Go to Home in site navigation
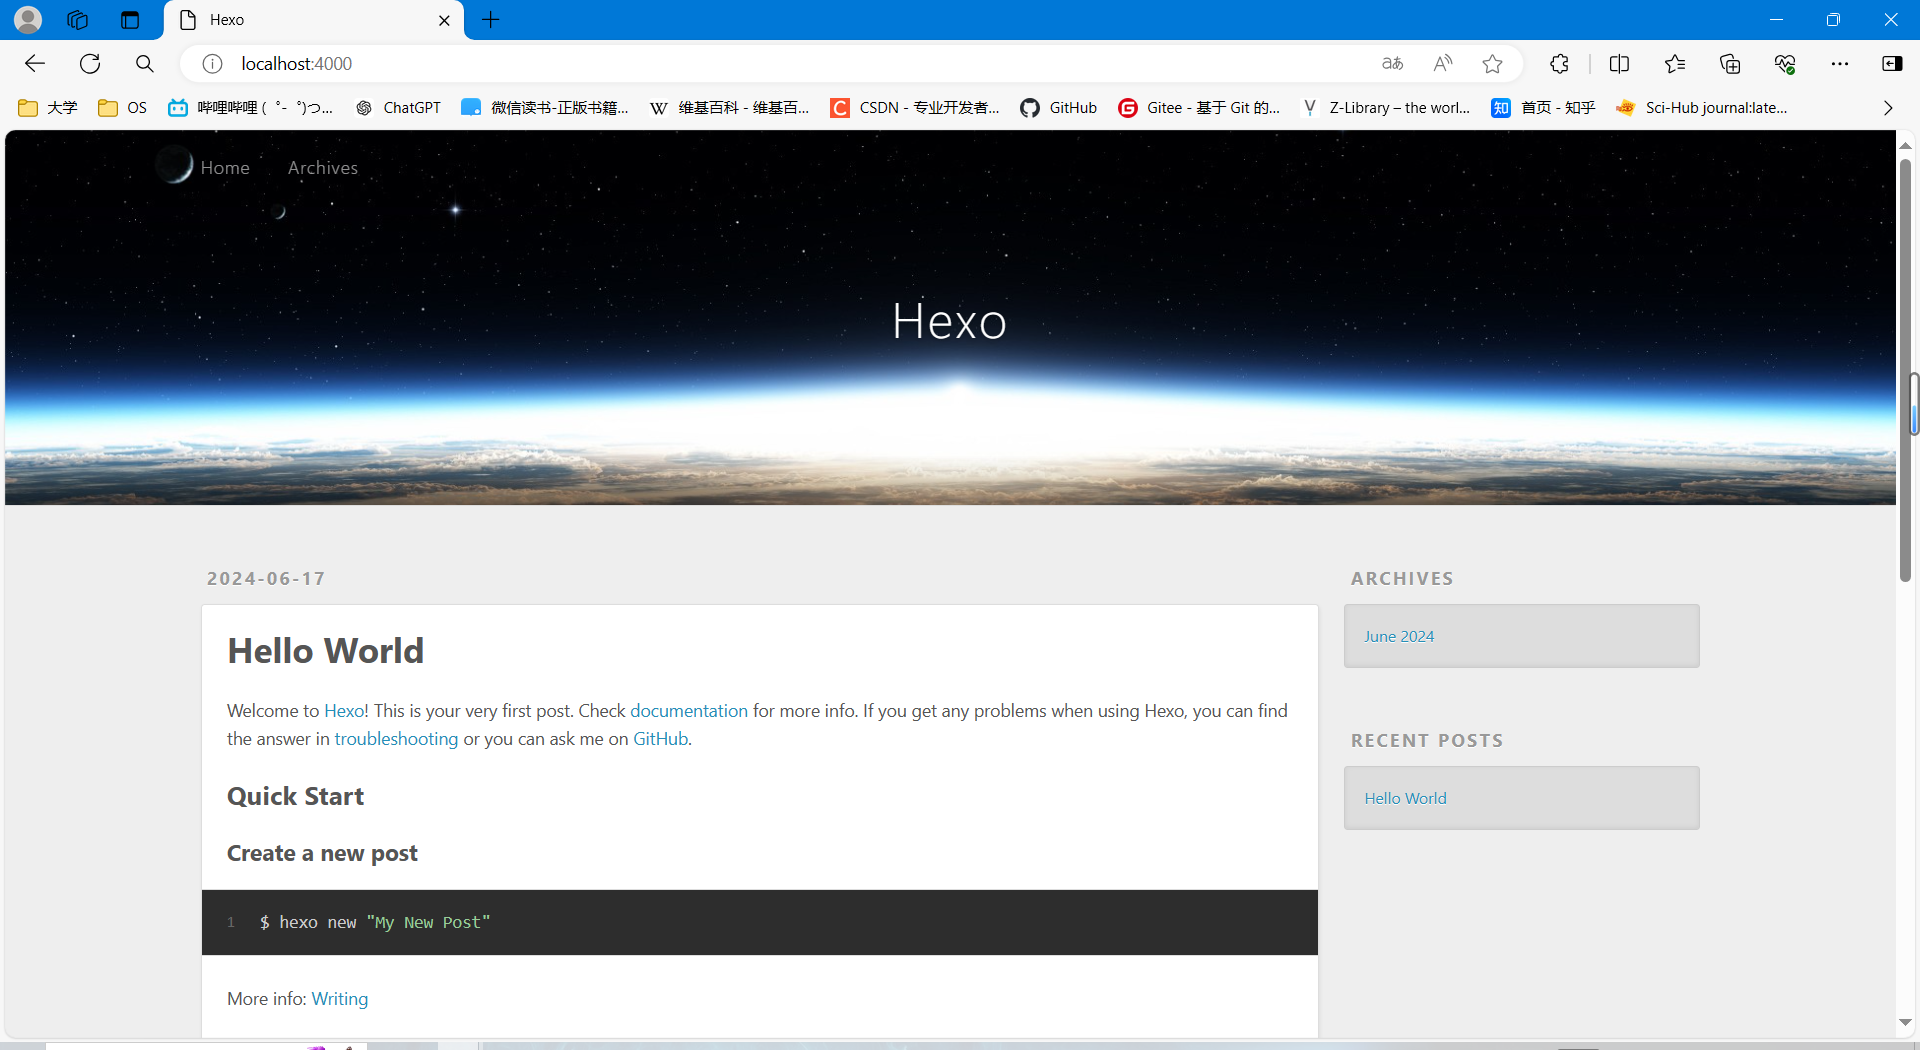 pos(225,168)
